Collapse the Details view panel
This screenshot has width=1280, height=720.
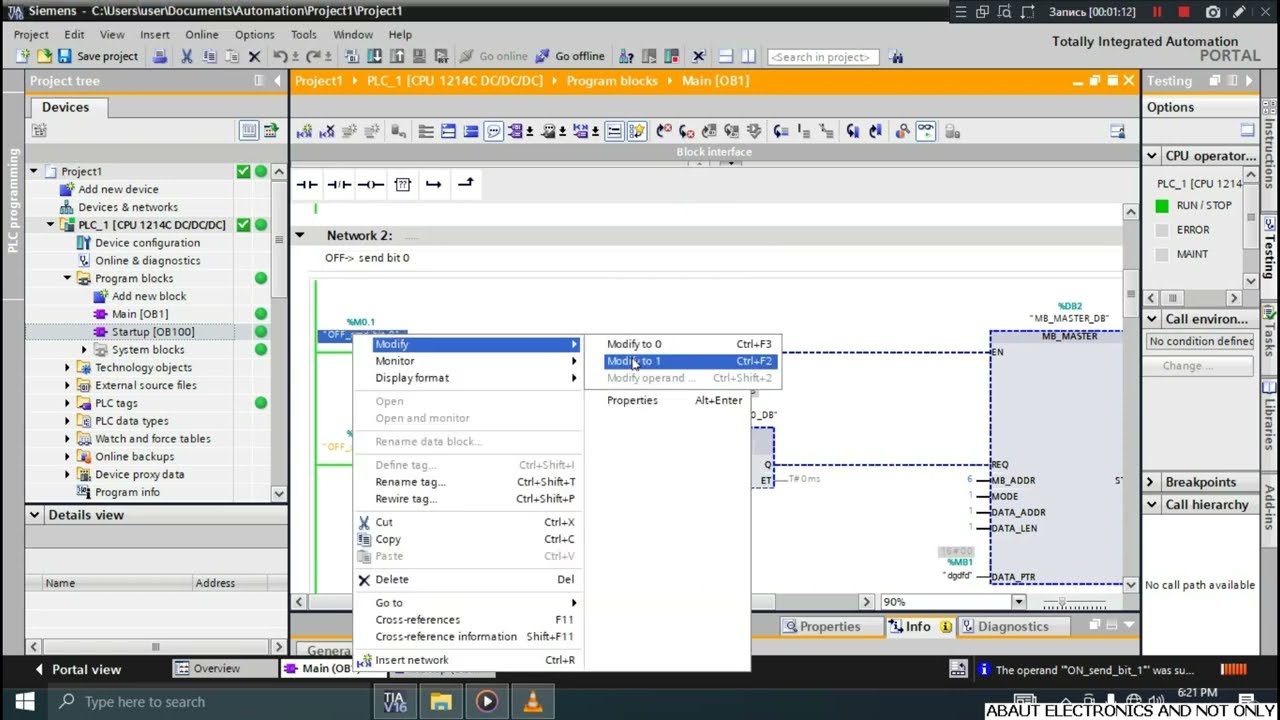35,515
